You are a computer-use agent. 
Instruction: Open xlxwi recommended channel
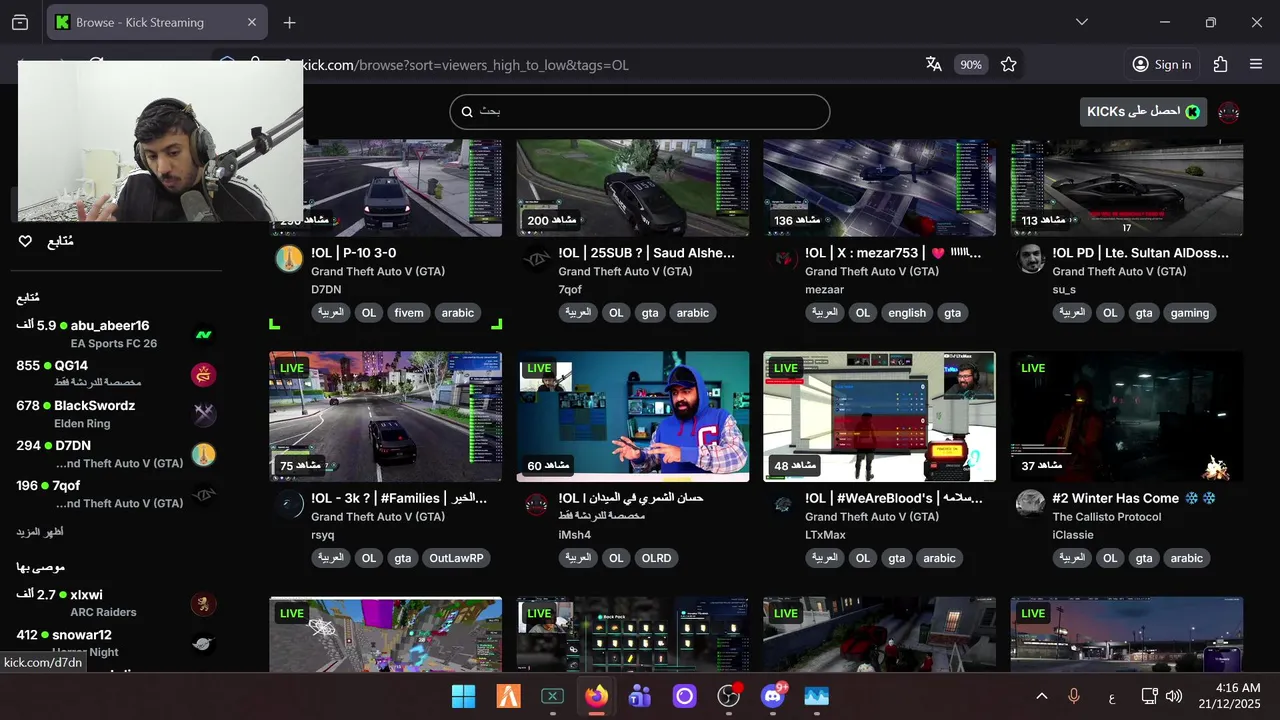115,603
